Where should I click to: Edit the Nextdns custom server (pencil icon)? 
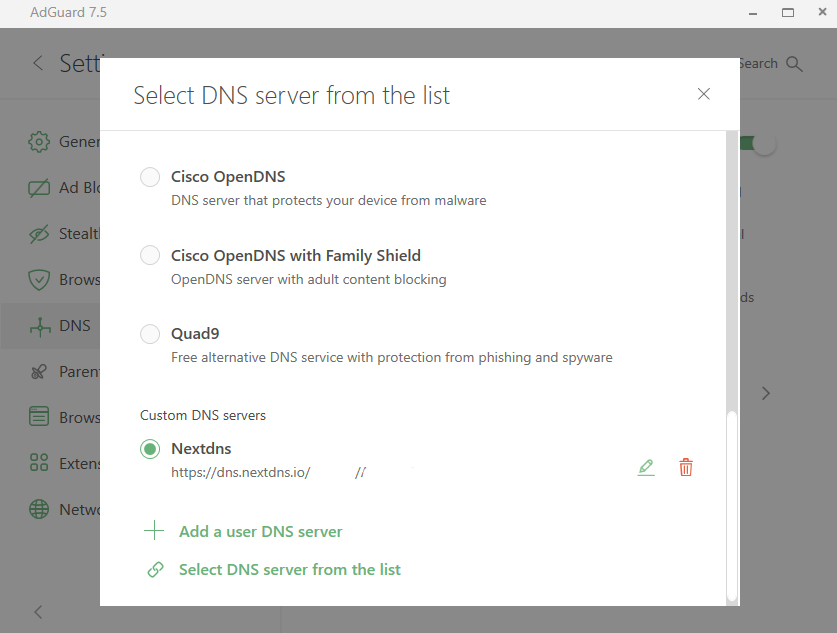pos(646,467)
